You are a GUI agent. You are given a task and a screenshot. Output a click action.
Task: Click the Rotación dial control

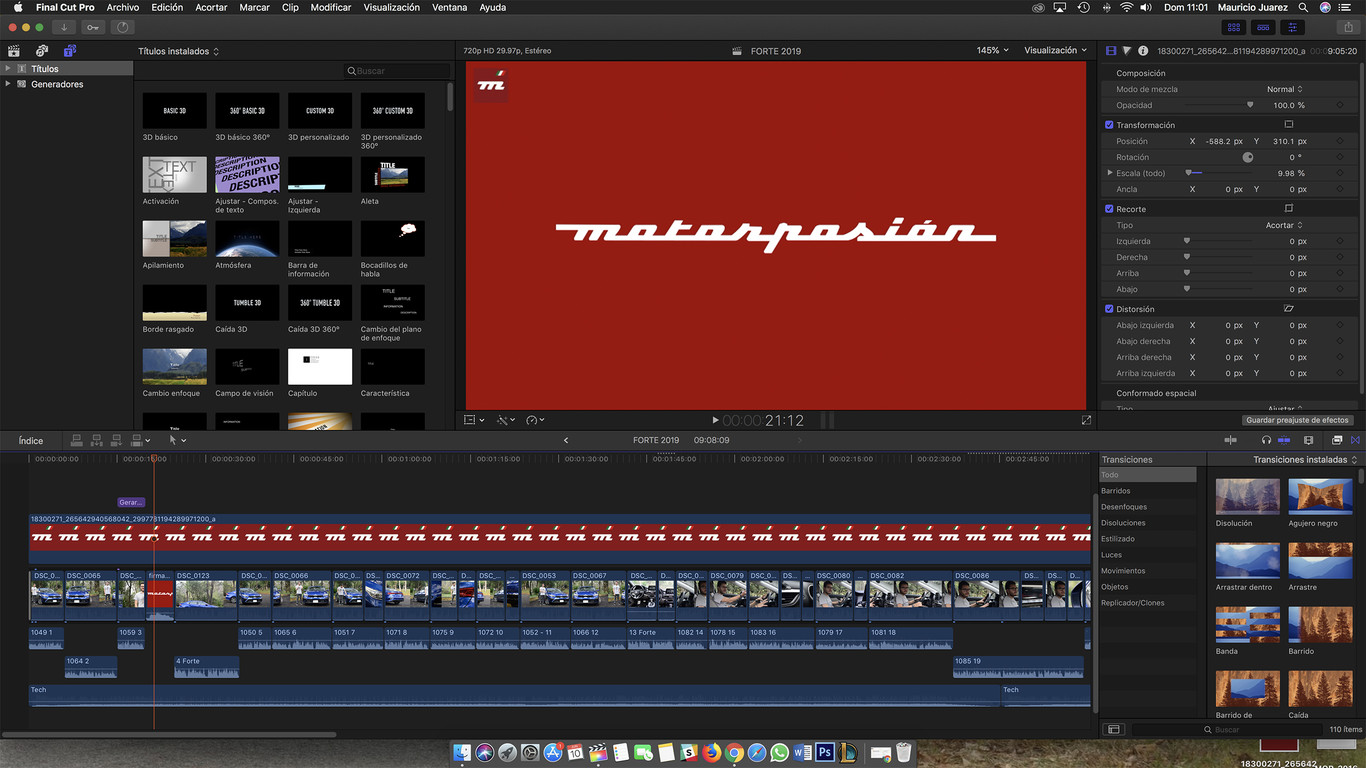1248,157
